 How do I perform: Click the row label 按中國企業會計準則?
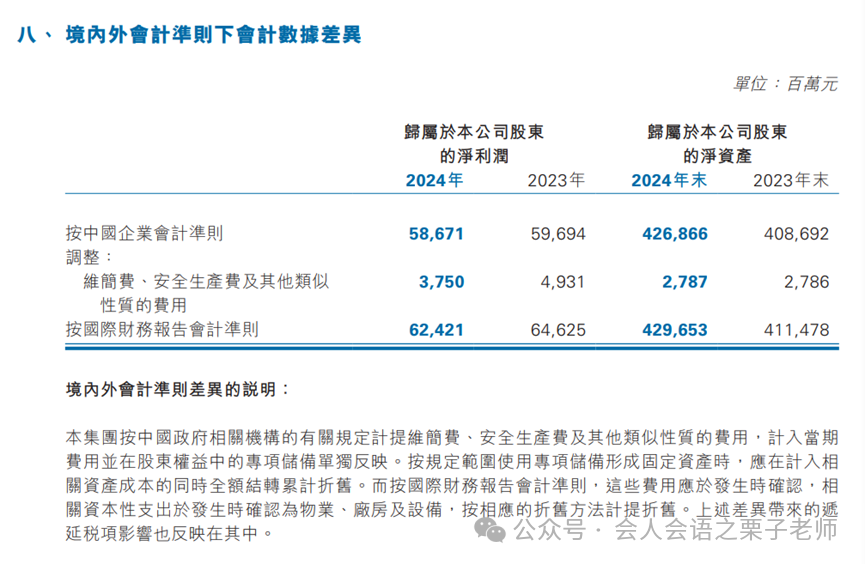coord(145,233)
